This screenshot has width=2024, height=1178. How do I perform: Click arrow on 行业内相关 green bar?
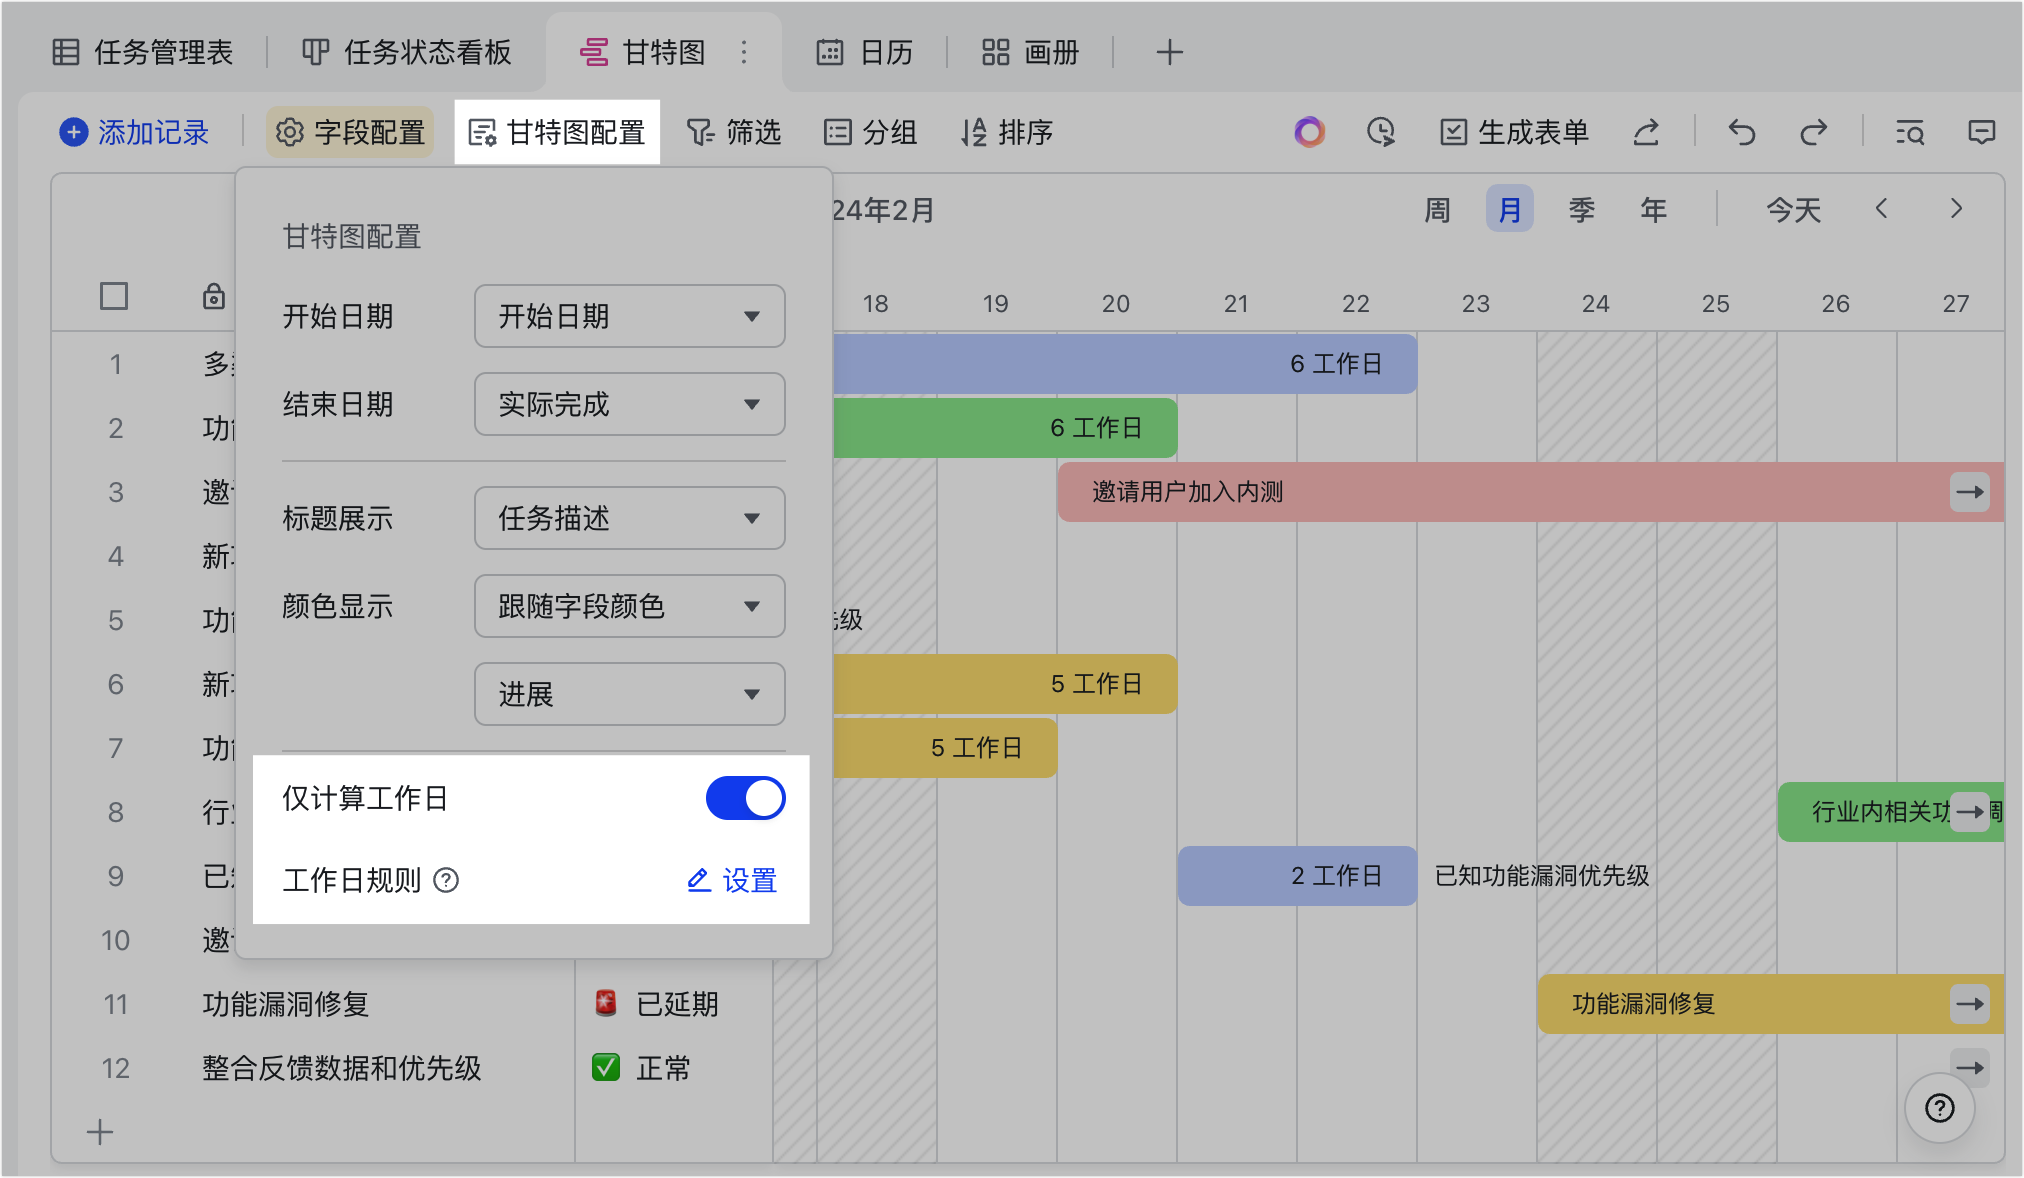tap(1970, 812)
